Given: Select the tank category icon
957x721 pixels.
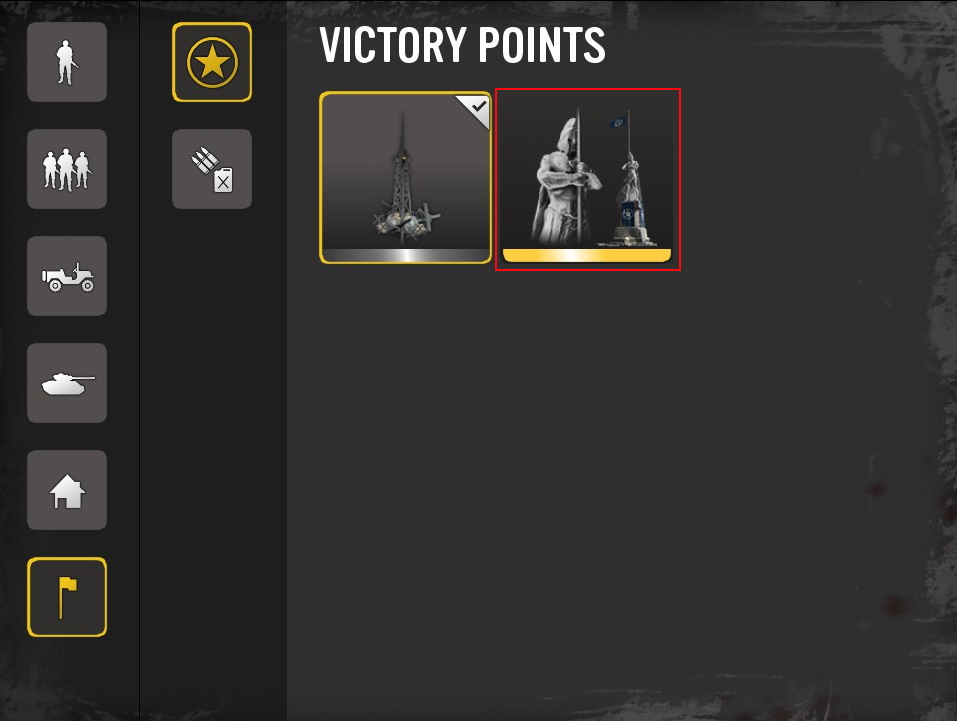Looking at the screenshot, I should coord(67,383).
